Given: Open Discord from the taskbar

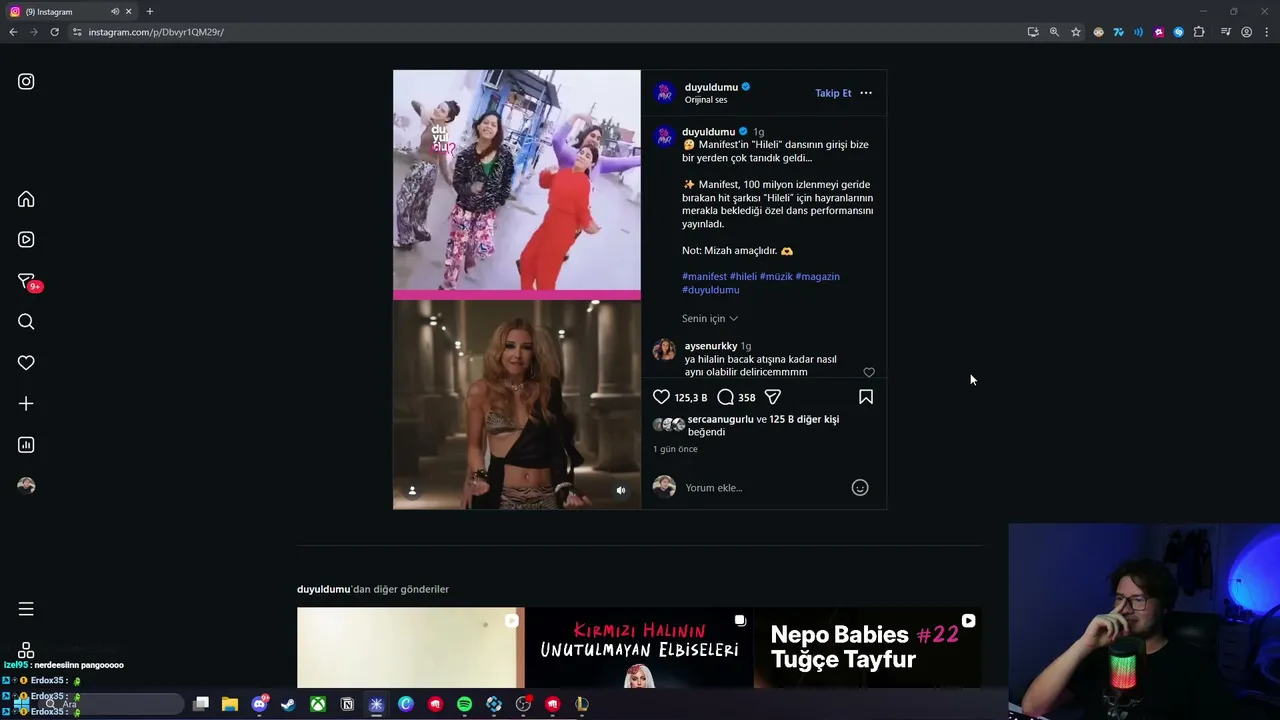Looking at the screenshot, I should tap(260, 704).
